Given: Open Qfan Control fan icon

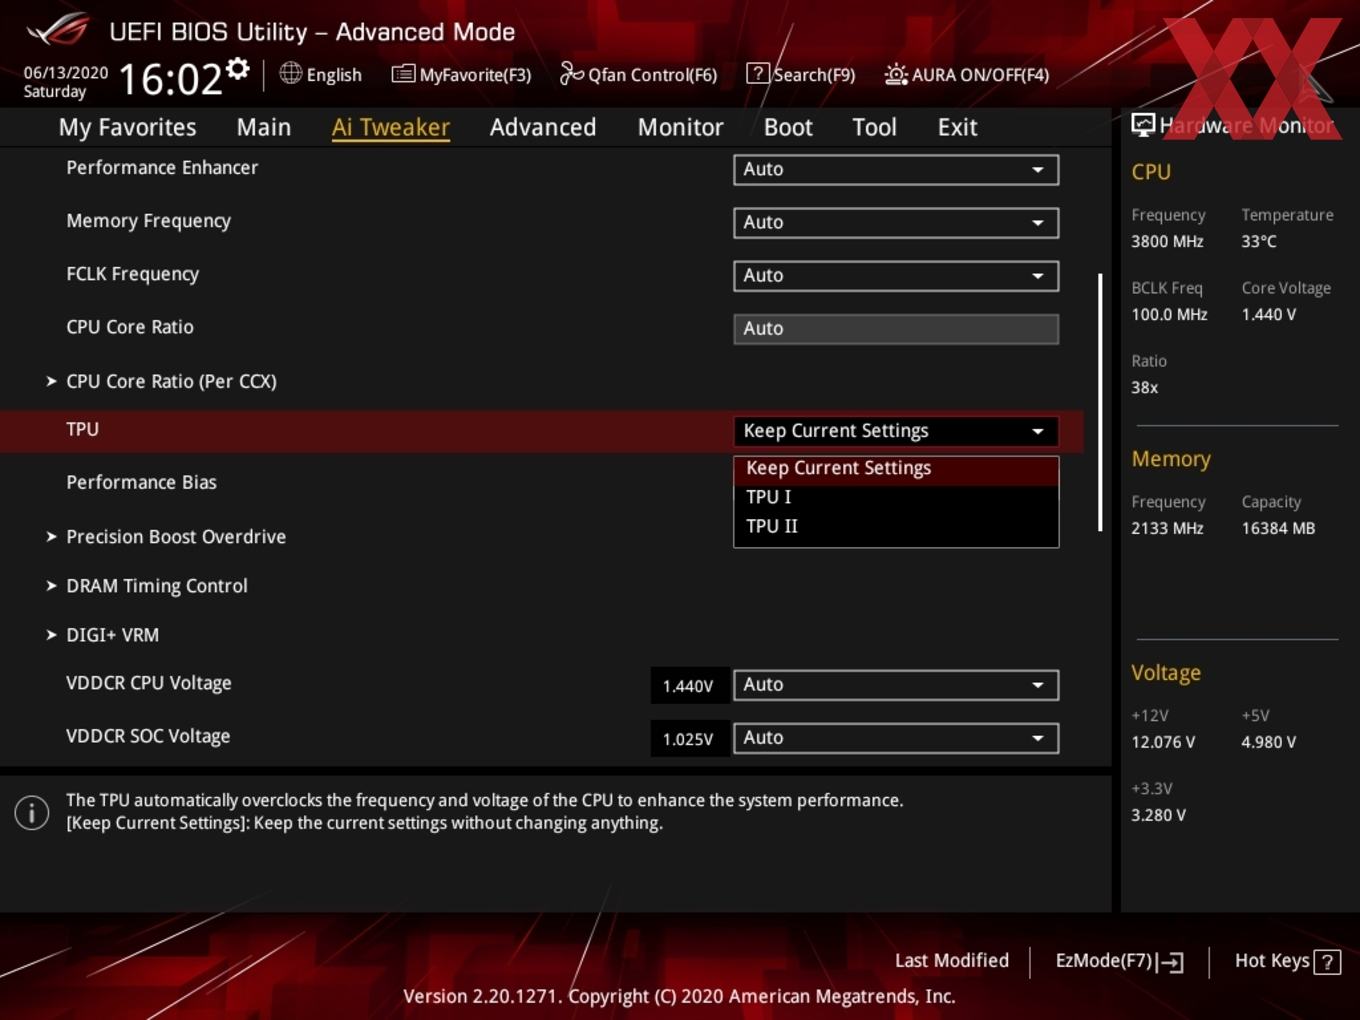Looking at the screenshot, I should coord(572,73).
